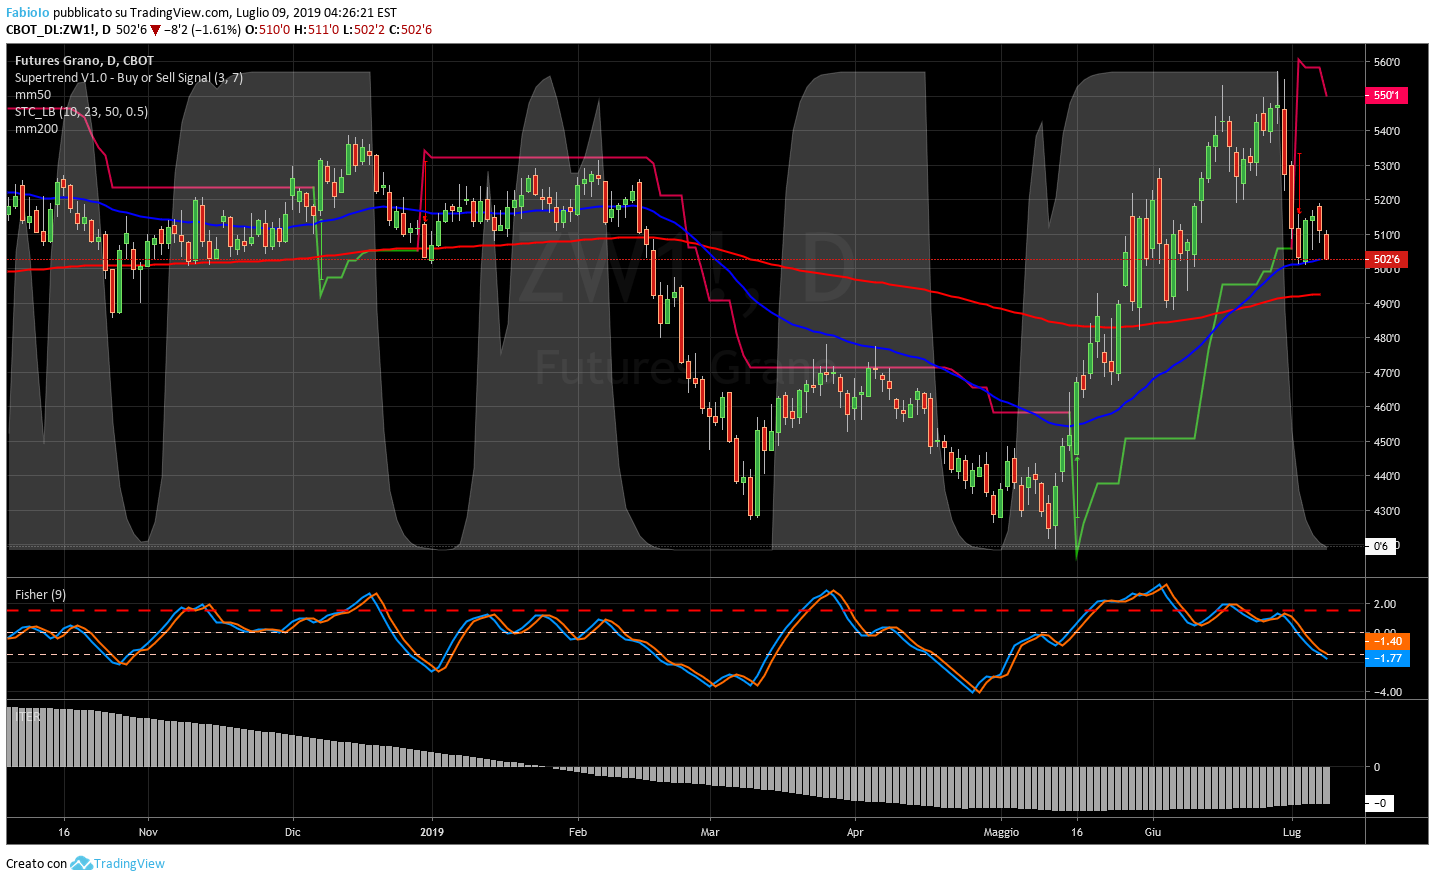Click the 2.00 Fisher scale label

point(1385,604)
